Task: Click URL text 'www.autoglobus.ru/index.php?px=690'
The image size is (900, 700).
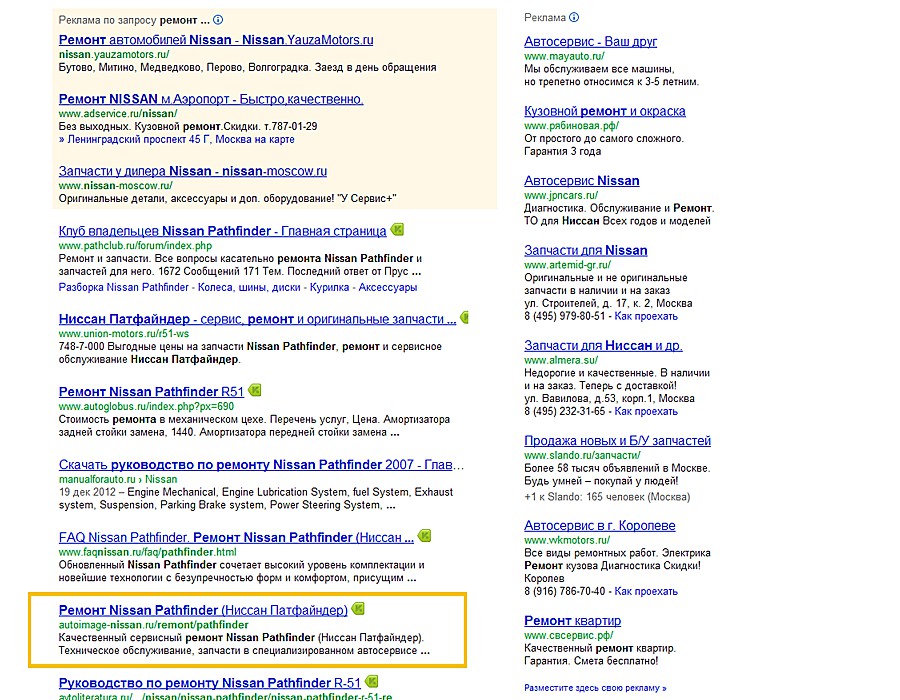Action: click(146, 407)
